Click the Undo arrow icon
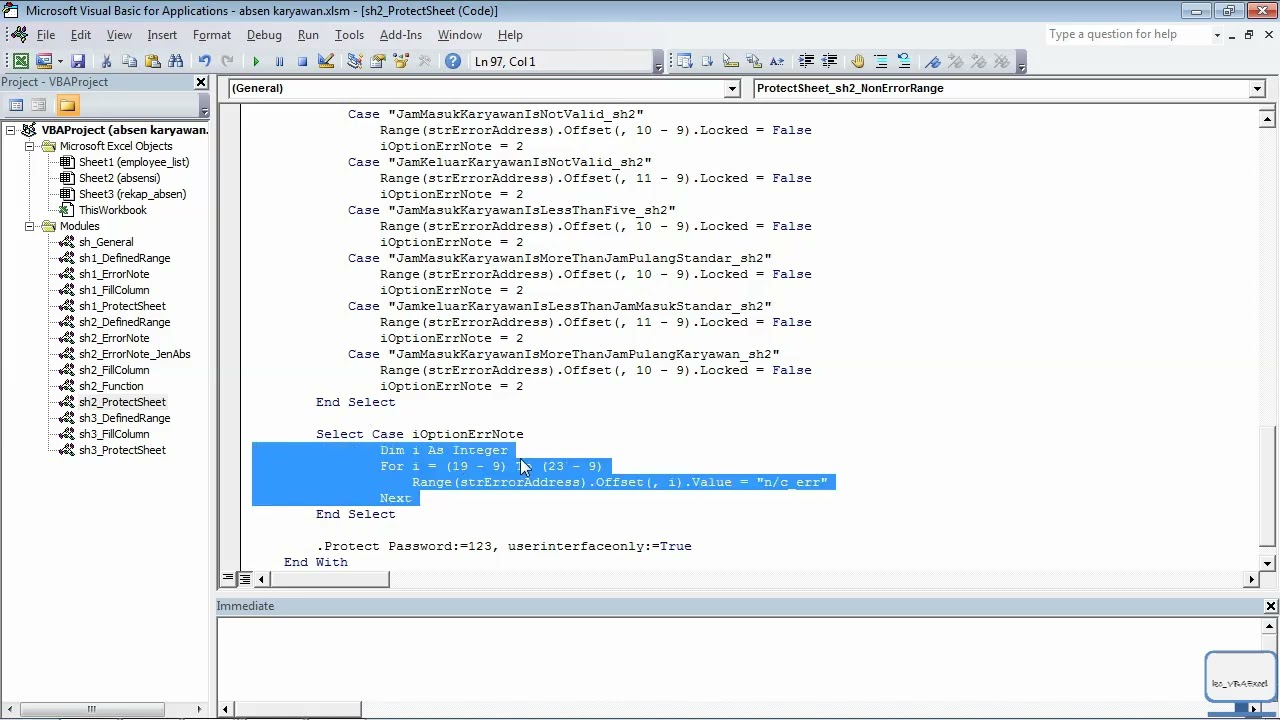Viewport: 1280px width, 720px height. pyautogui.click(x=204, y=61)
